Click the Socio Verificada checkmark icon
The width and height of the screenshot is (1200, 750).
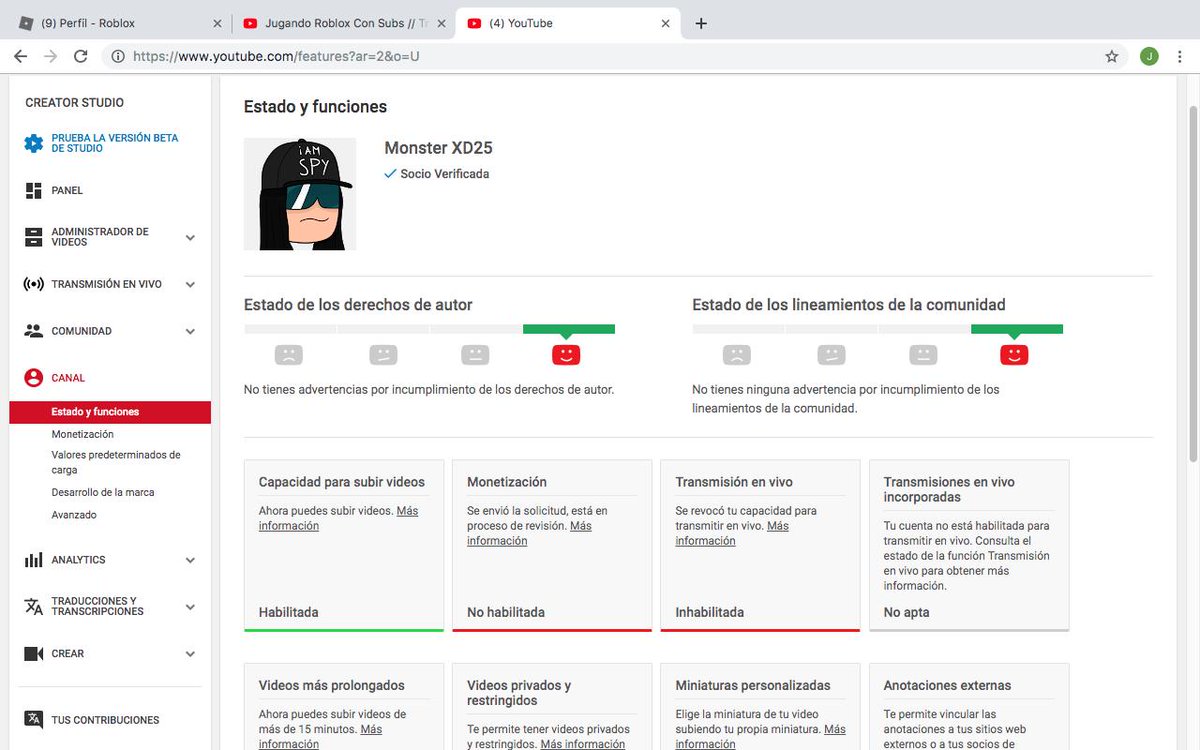click(x=390, y=174)
